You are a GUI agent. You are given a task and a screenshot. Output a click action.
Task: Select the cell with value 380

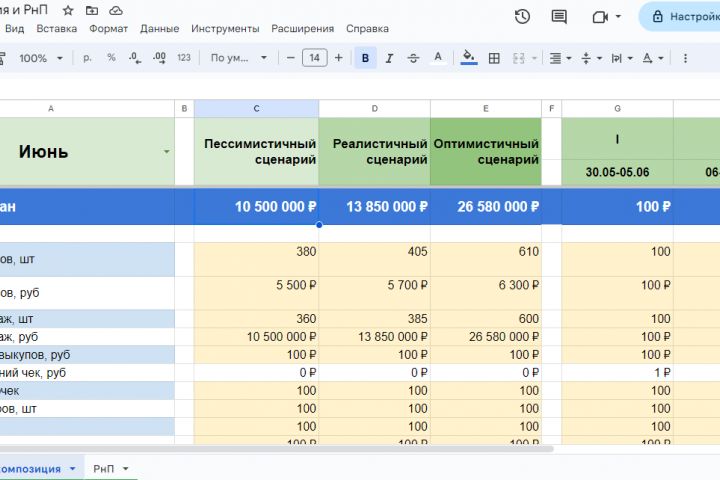(x=256, y=260)
